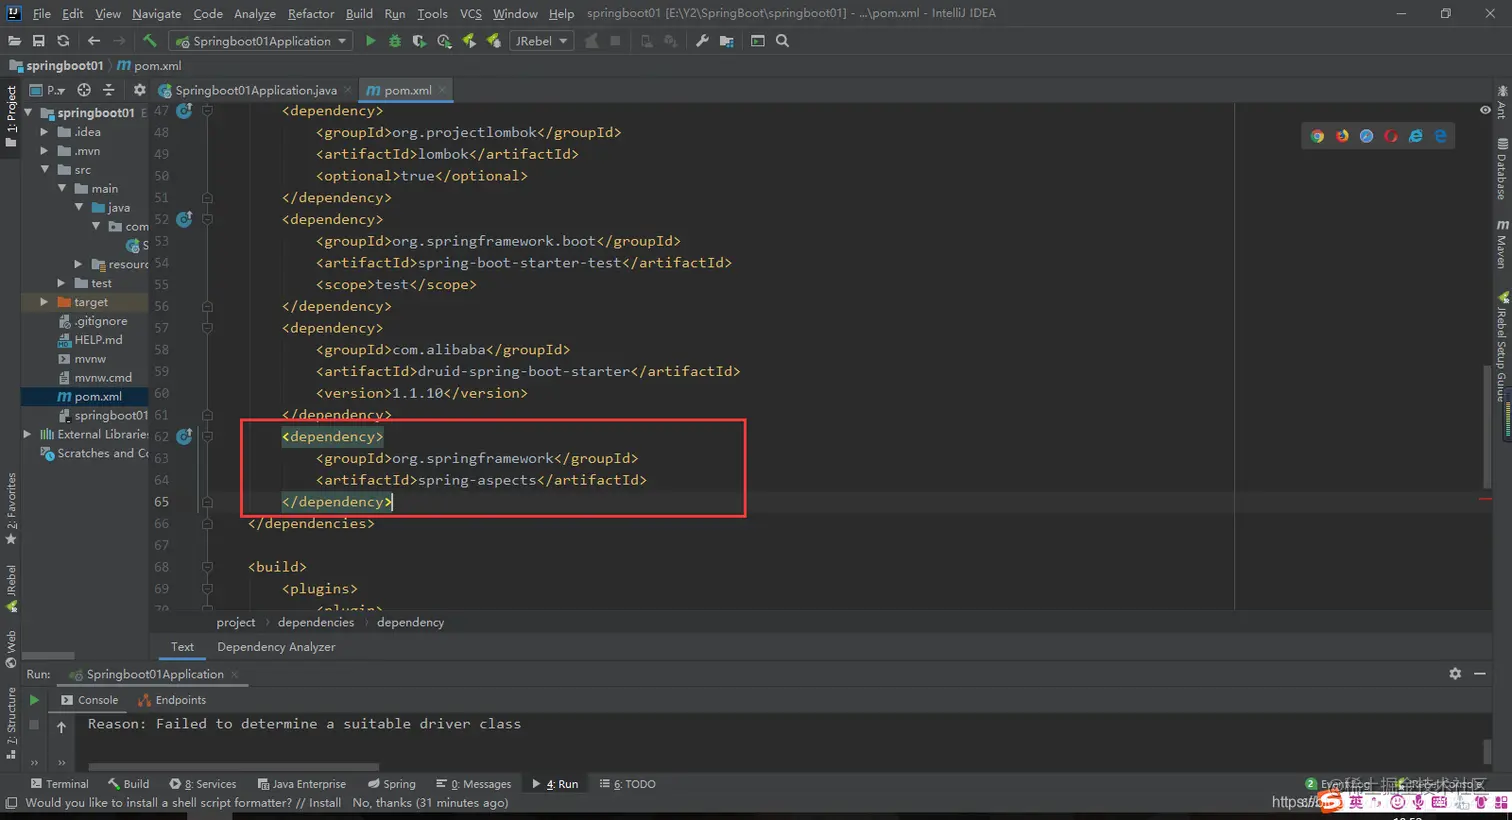
Task: Open settings with the wrench icon
Action: [x=702, y=41]
